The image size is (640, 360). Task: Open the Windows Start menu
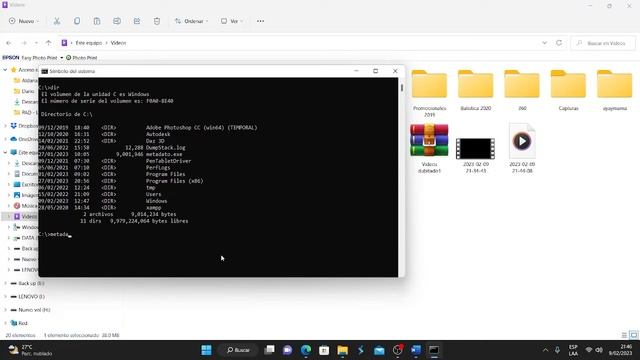pyautogui.click(x=207, y=350)
